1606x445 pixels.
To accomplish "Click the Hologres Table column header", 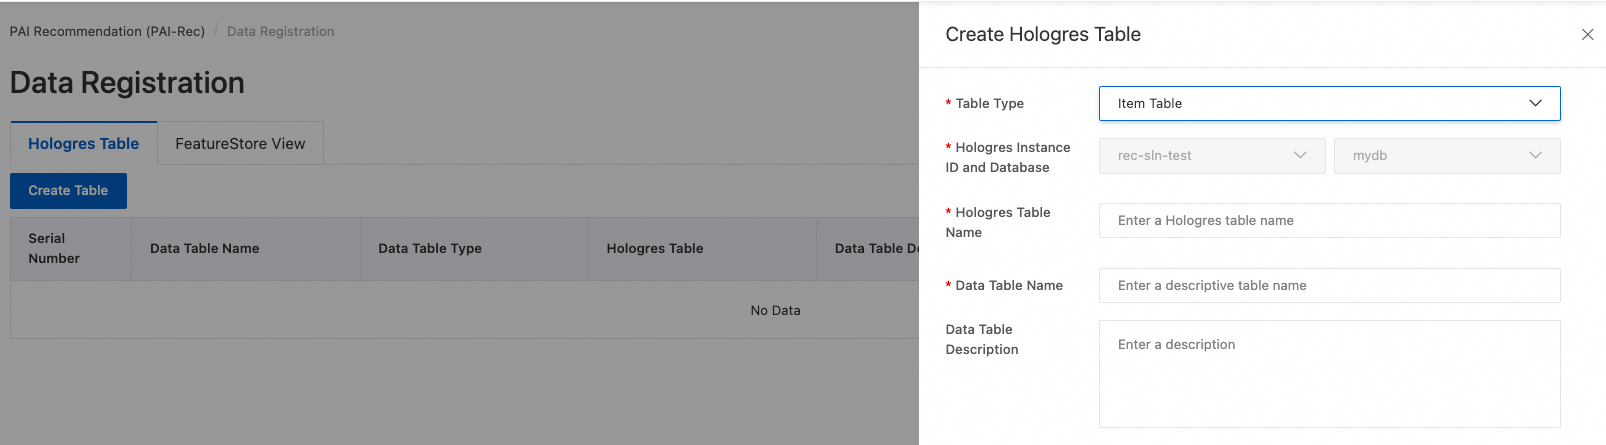I will coord(655,248).
